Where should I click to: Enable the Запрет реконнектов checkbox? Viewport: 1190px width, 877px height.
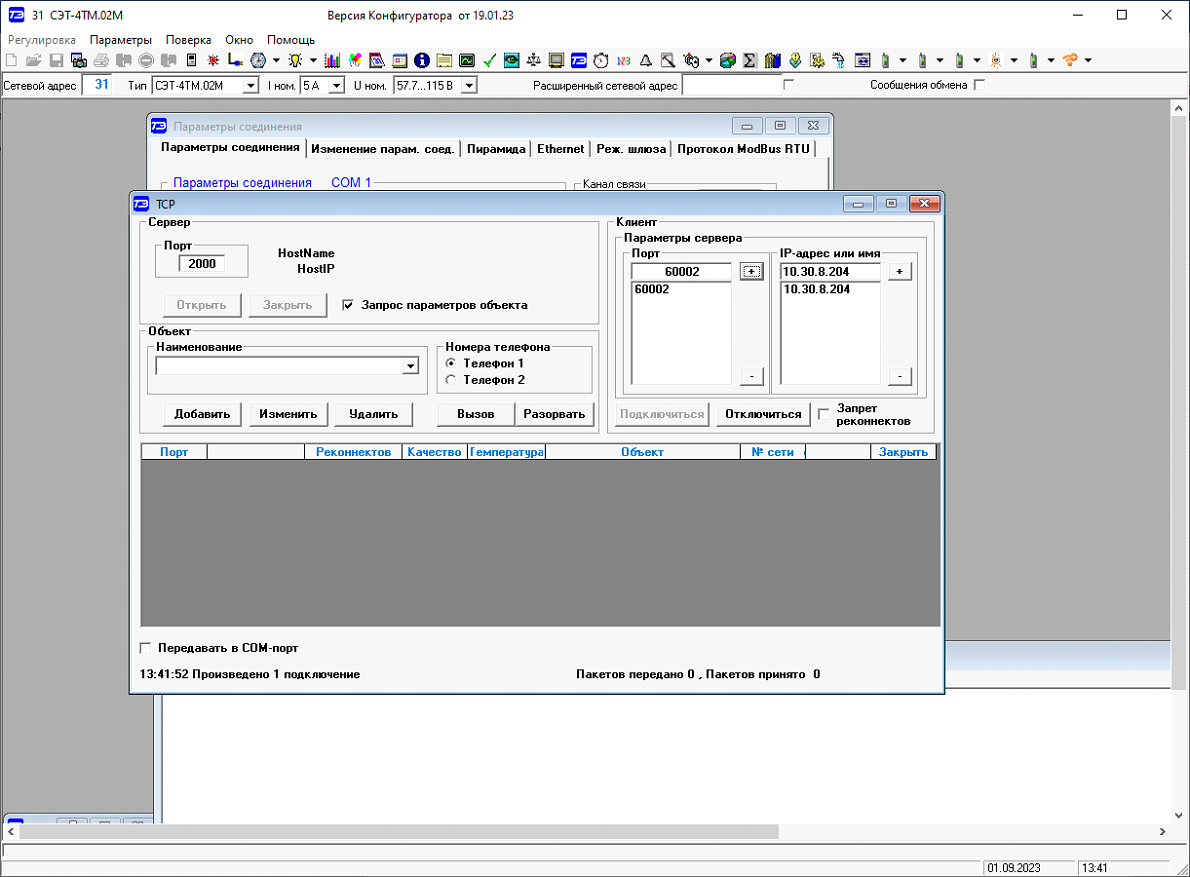tap(824, 414)
